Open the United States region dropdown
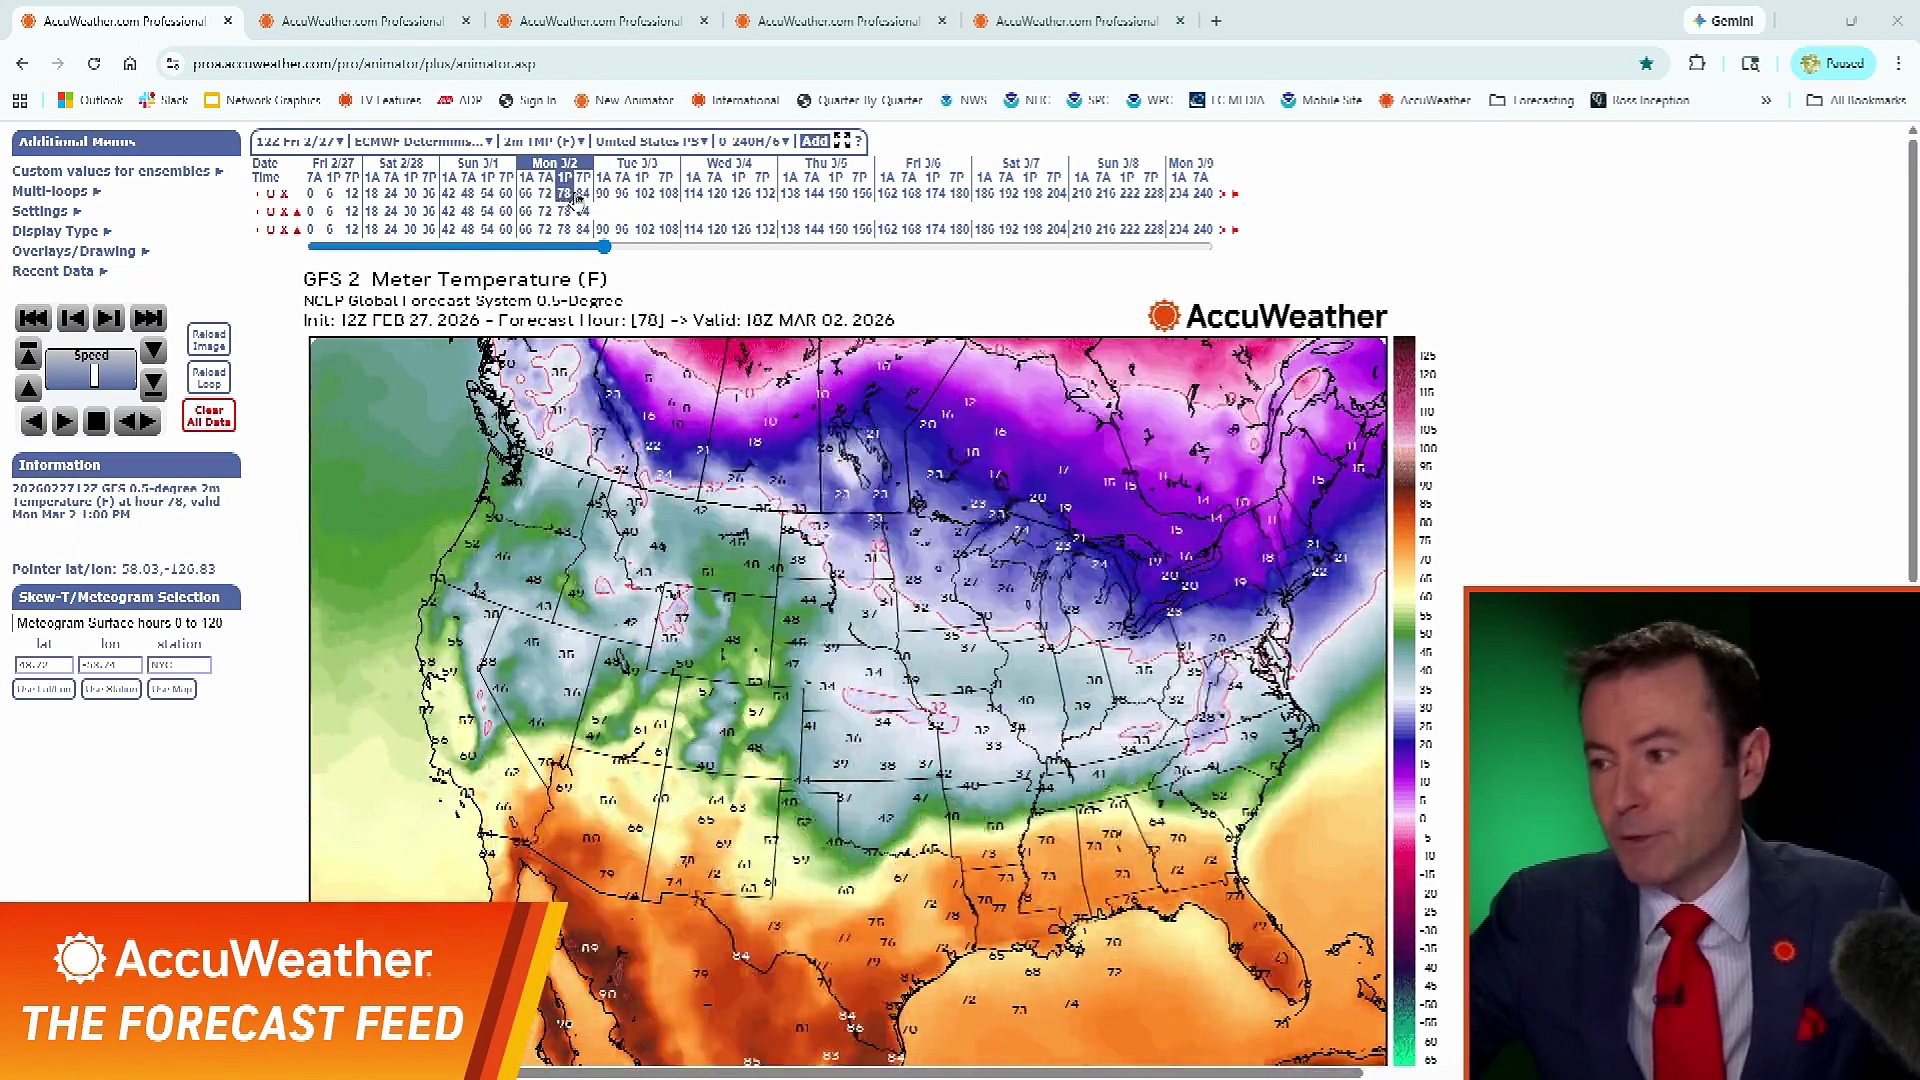This screenshot has height=1080, width=1920. (x=652, y=141)
